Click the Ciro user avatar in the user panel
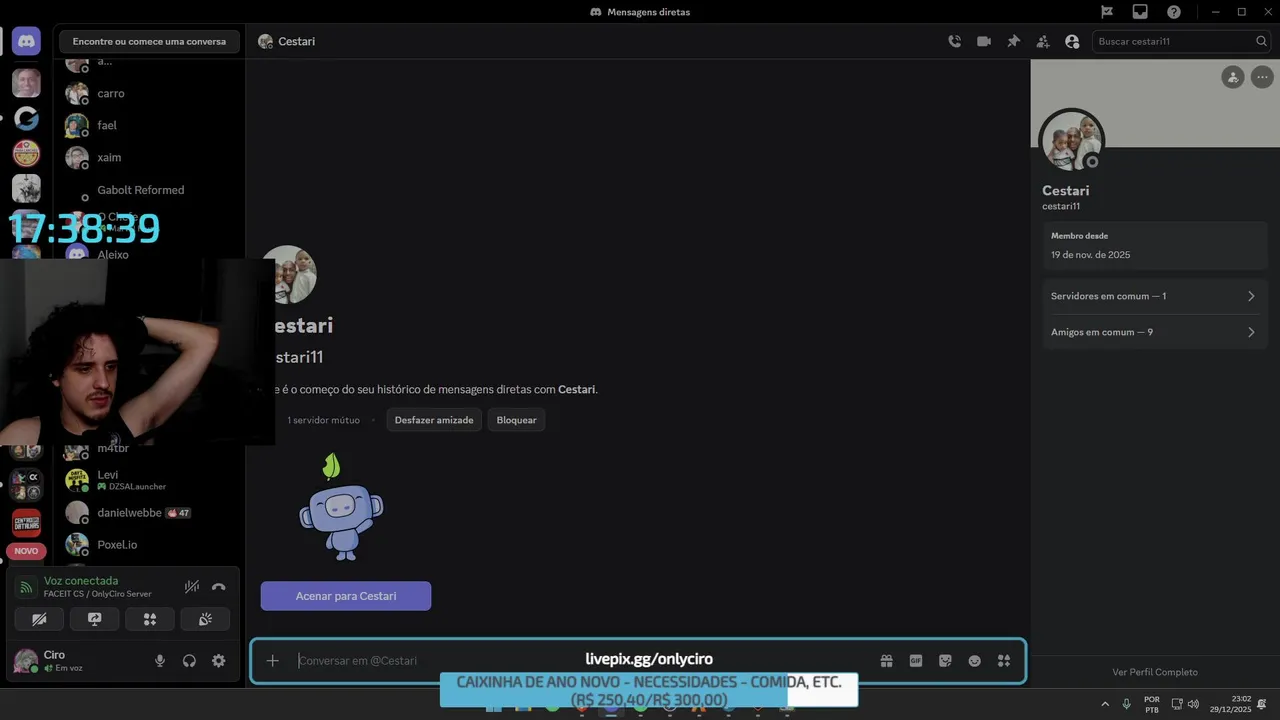Image resolution: width=1280 pixels, height=720 pixels. (x=25, y=661)
